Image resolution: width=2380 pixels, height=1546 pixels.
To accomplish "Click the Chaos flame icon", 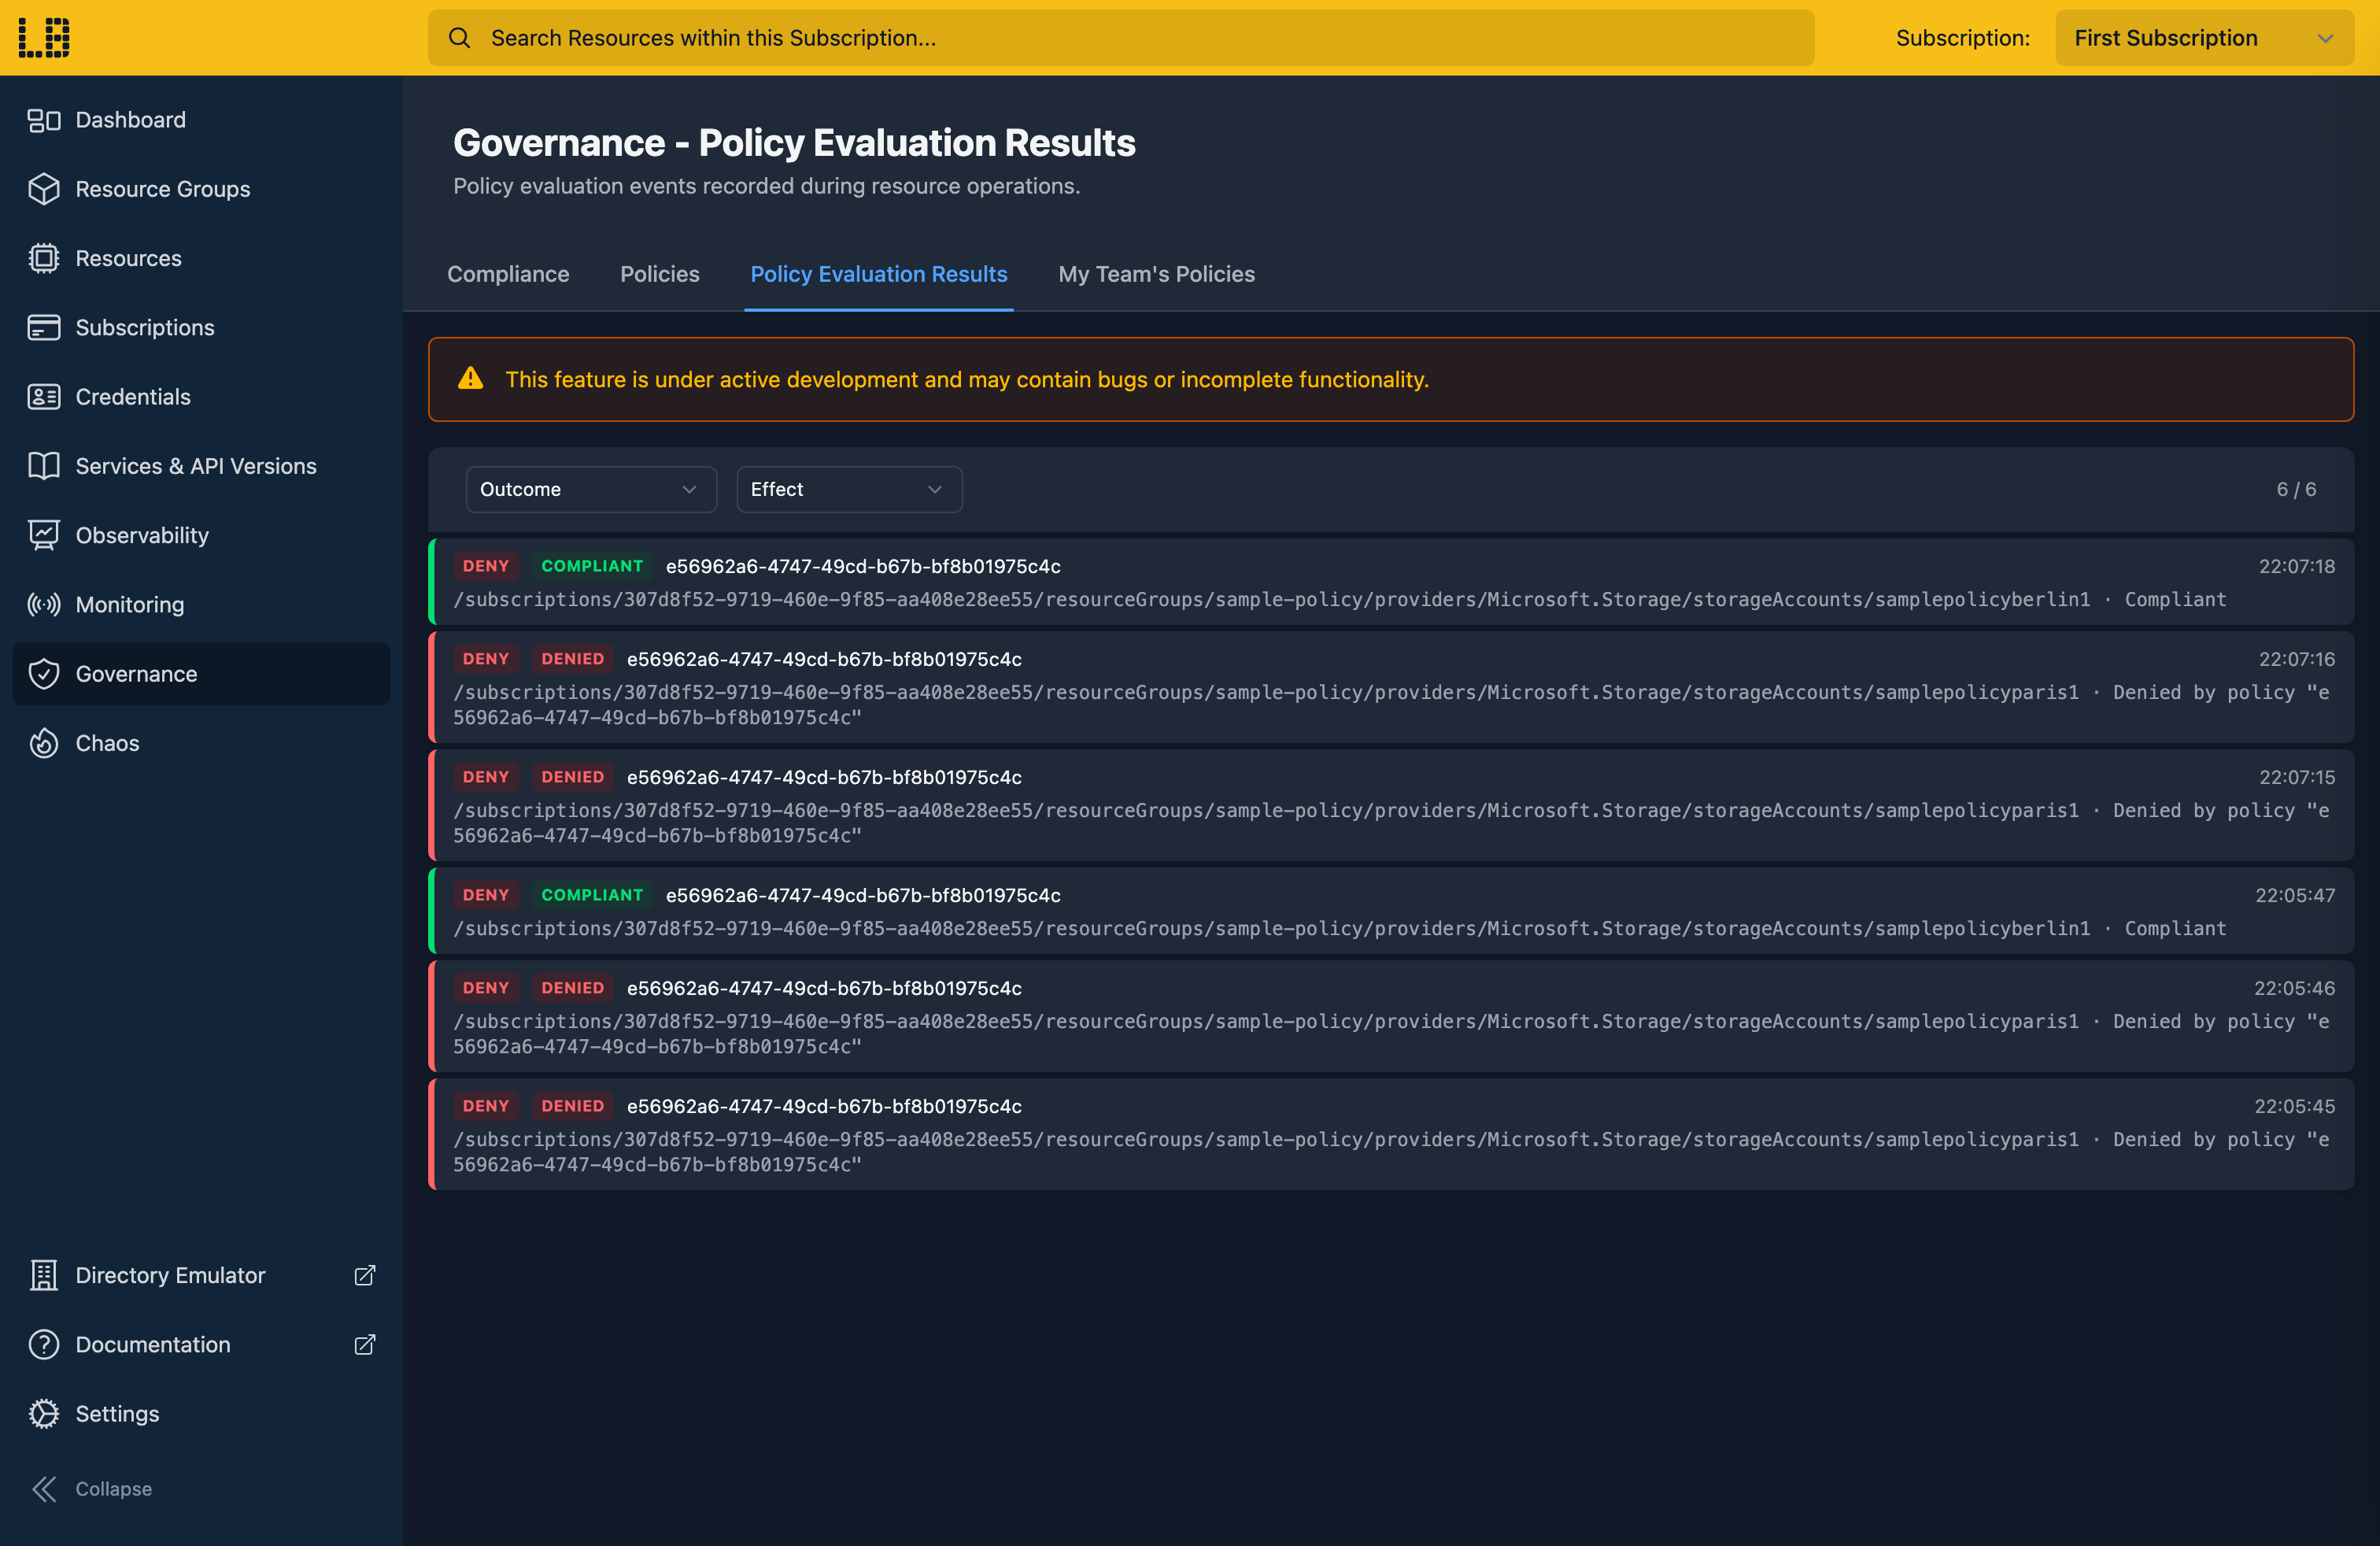I will pos(44,743).
